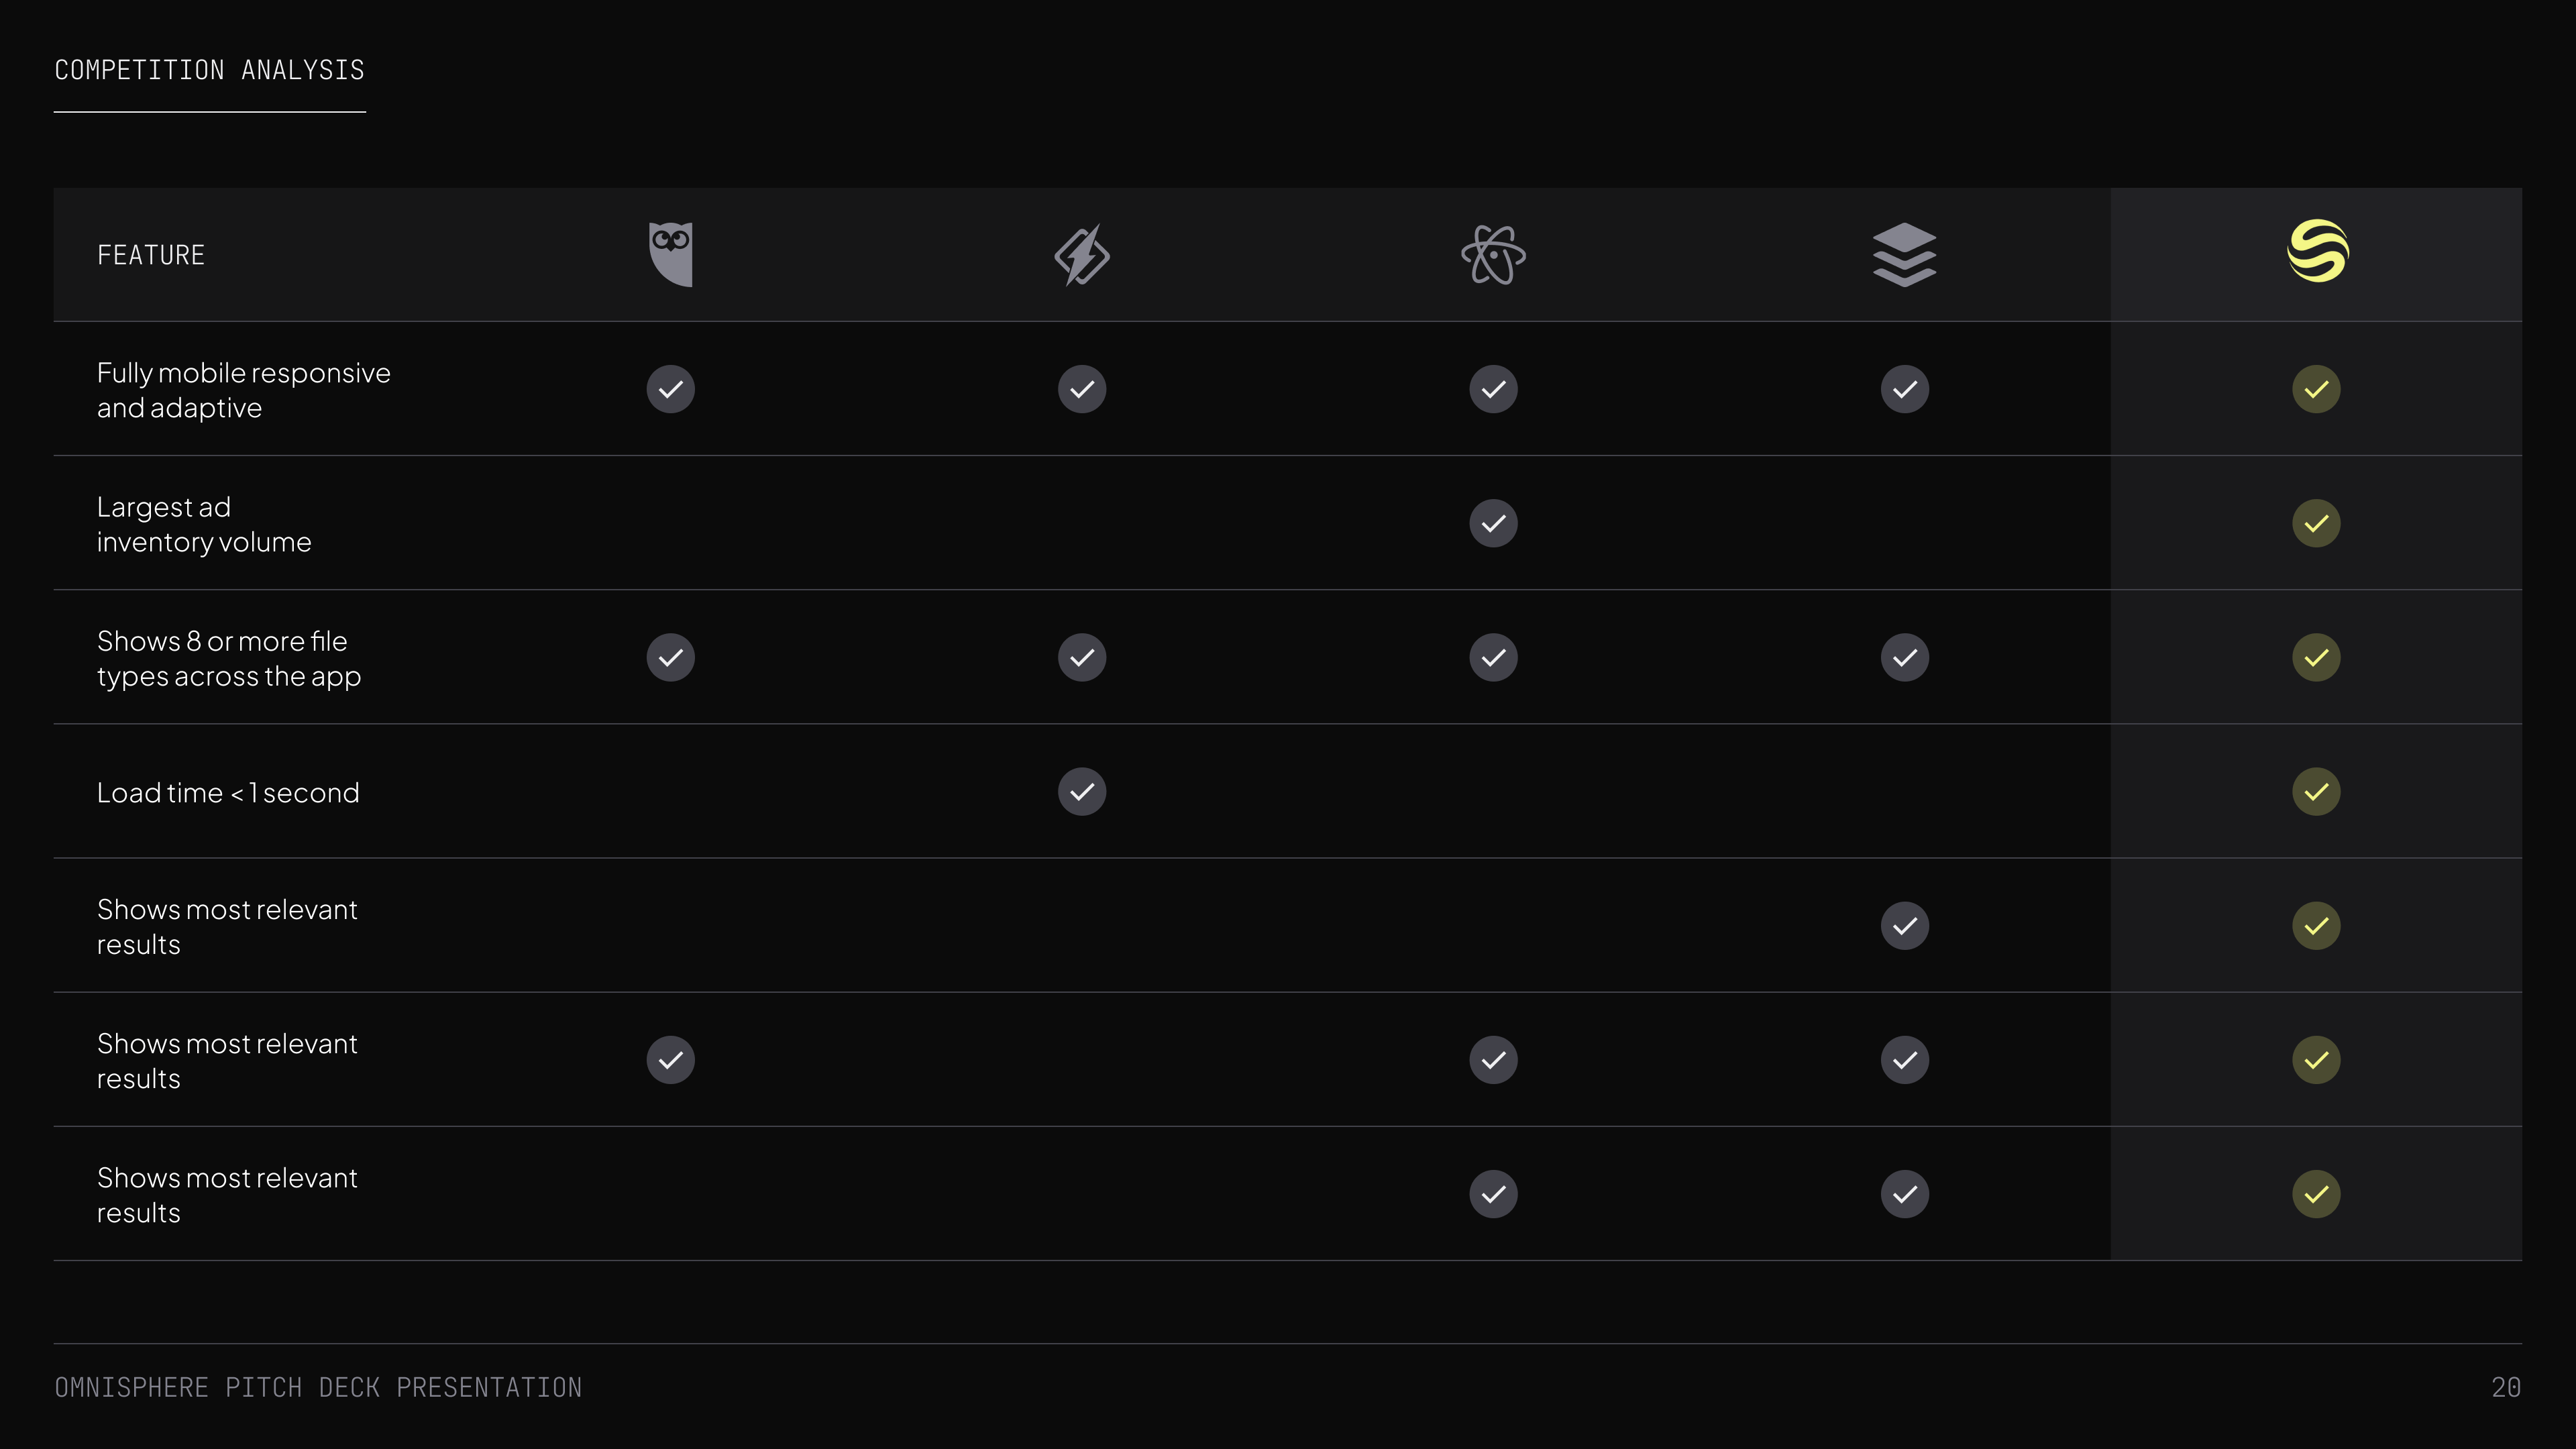Click the 'Load time < 1 second' label
2576x1449 pixels.
(x=228, y=793)
